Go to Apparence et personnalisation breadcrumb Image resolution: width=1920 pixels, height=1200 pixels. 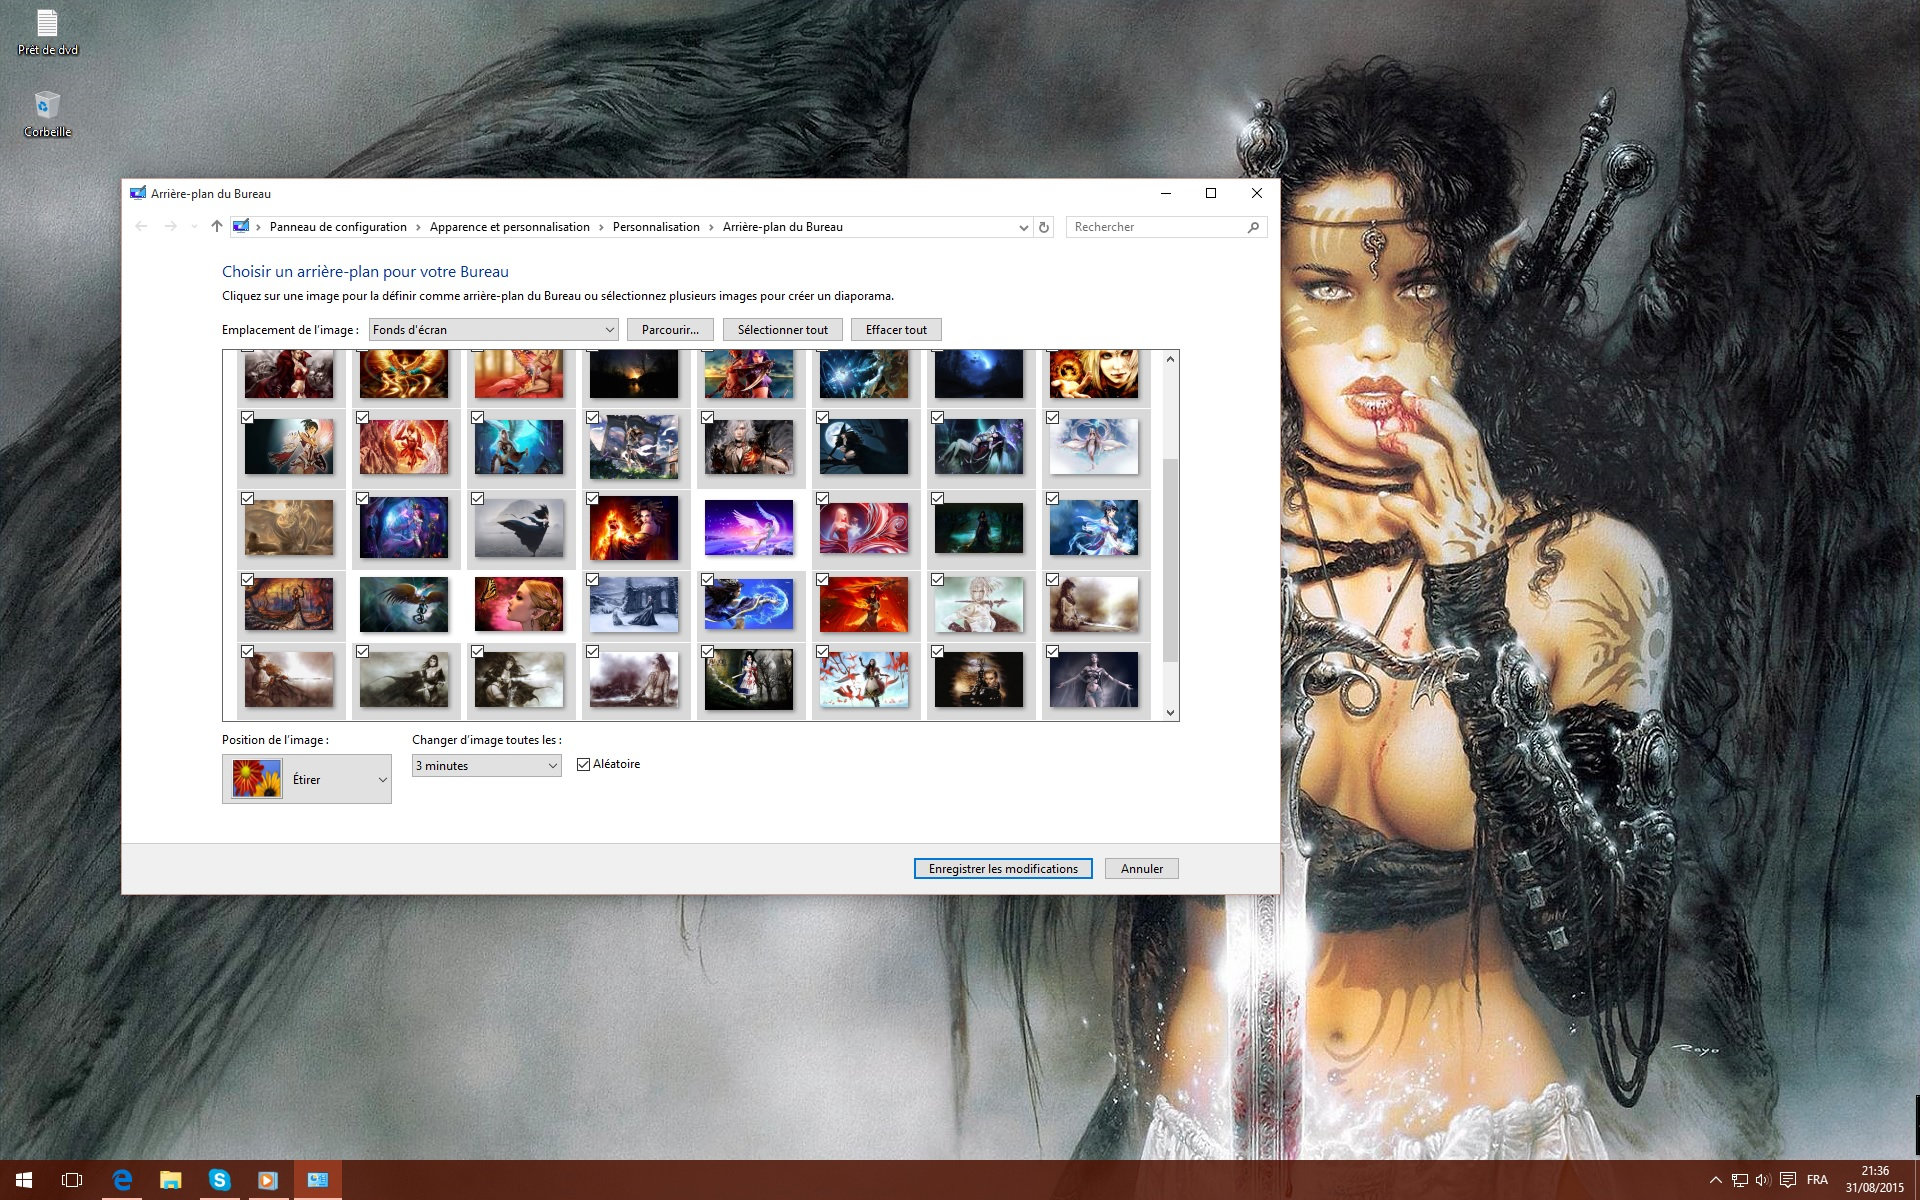pyautogui.click(x=510, y=227)
